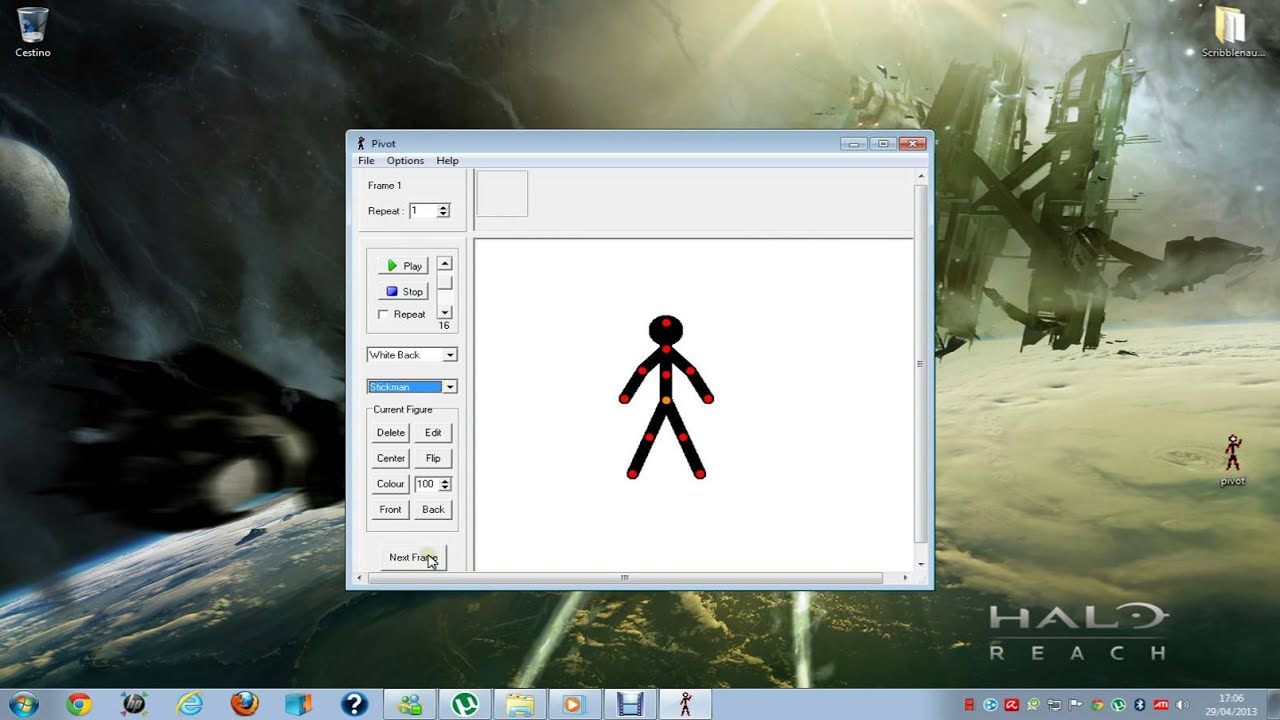Switch to Windows Live Messenger in taskbar
The image size is (1280, 720).
coord(409,704)
